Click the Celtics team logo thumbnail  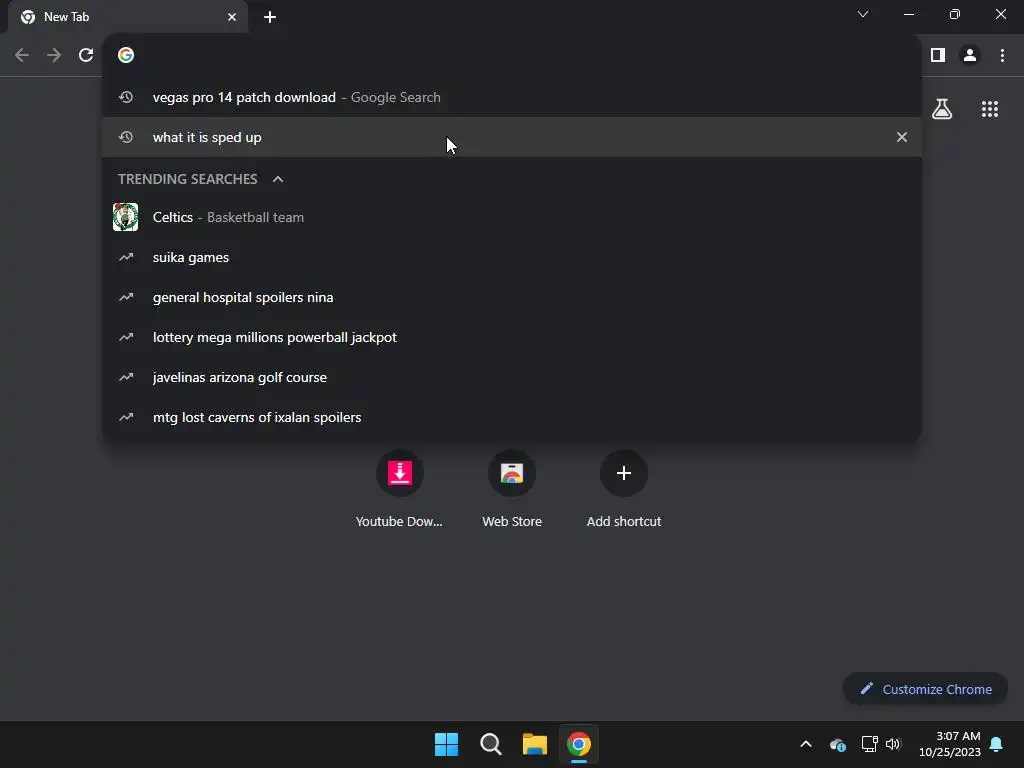point(125,217)
